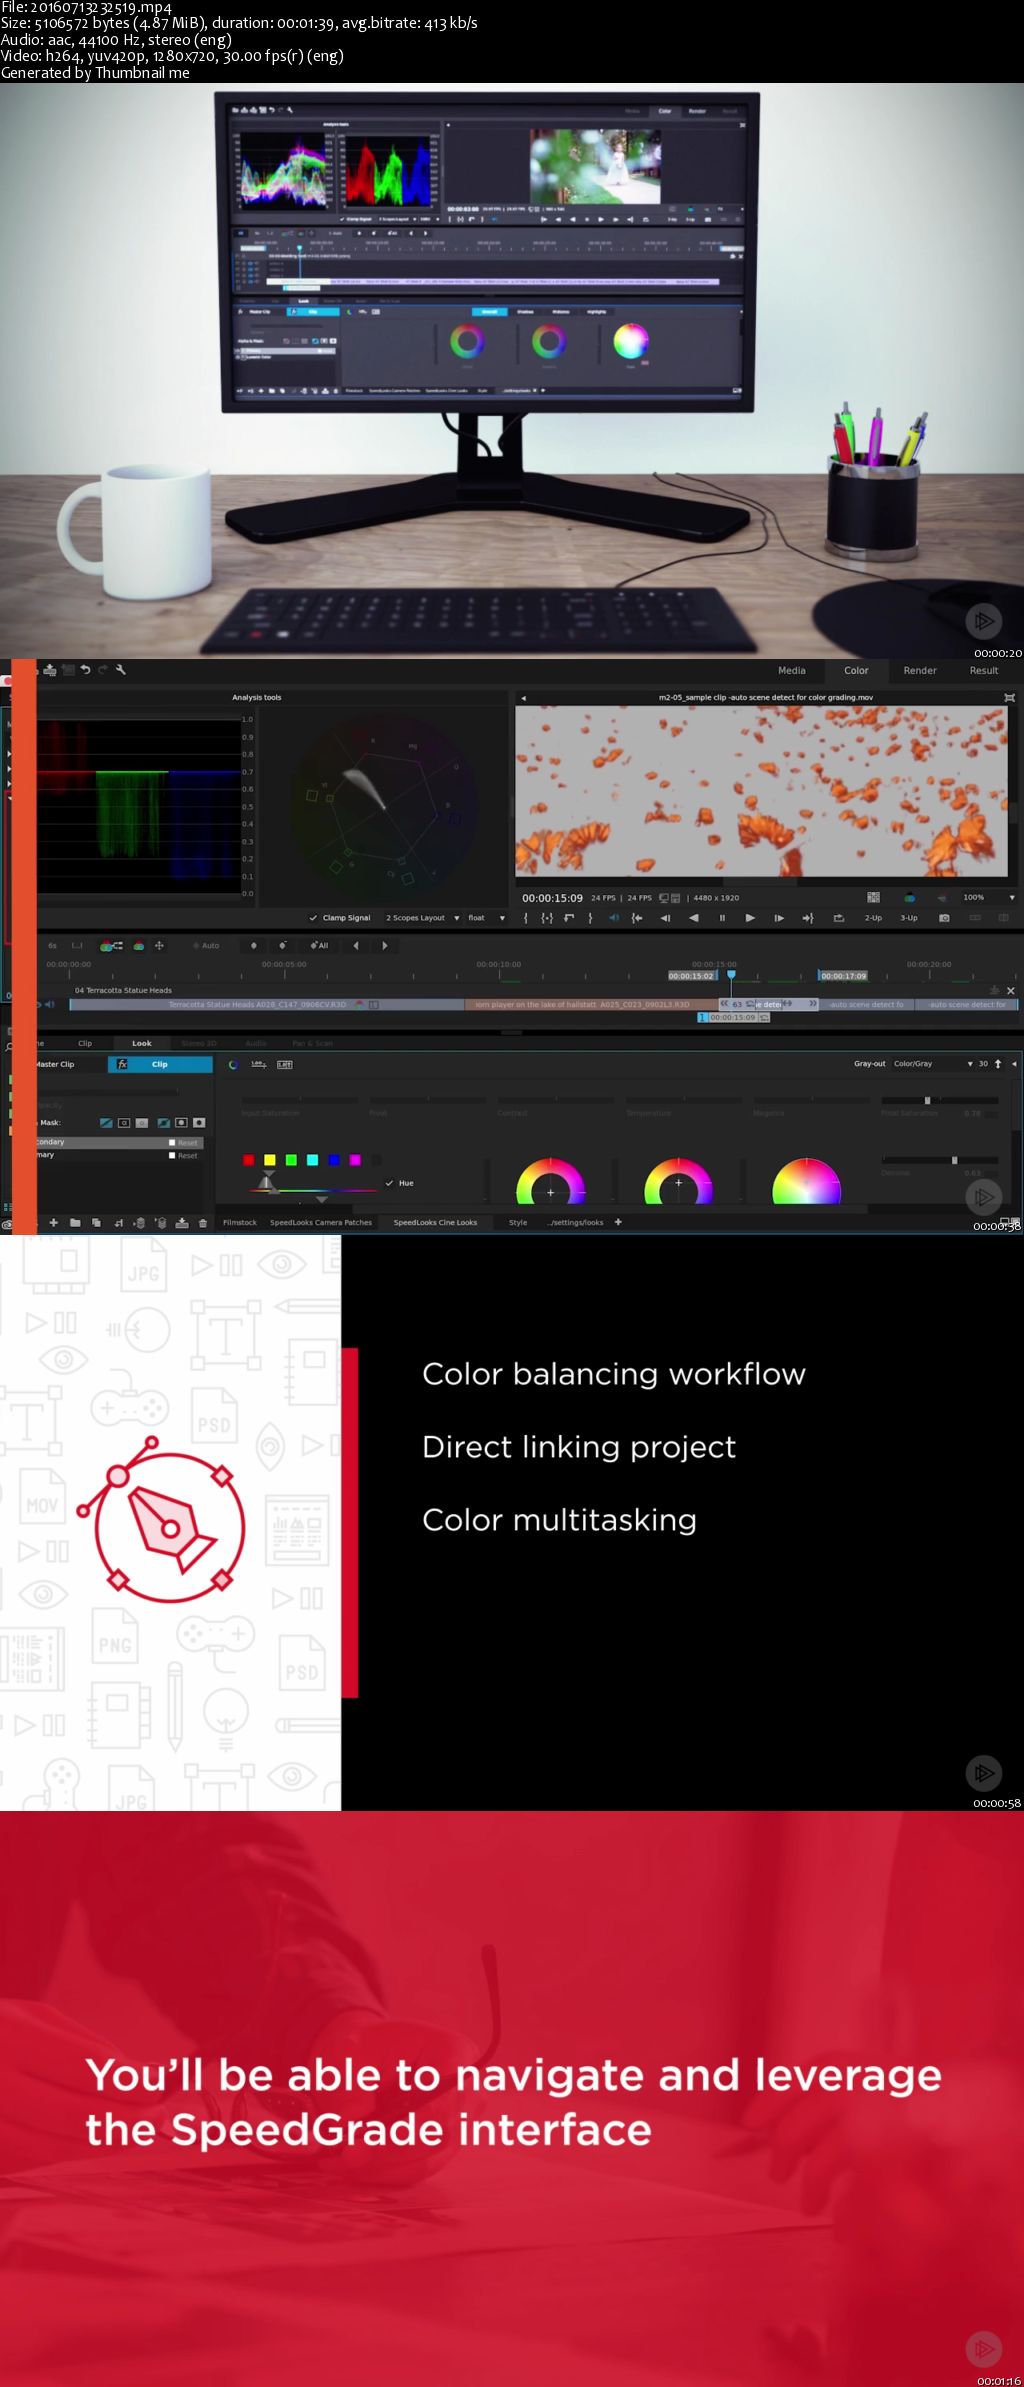Click the undo arrow in top toolbar

86,670
